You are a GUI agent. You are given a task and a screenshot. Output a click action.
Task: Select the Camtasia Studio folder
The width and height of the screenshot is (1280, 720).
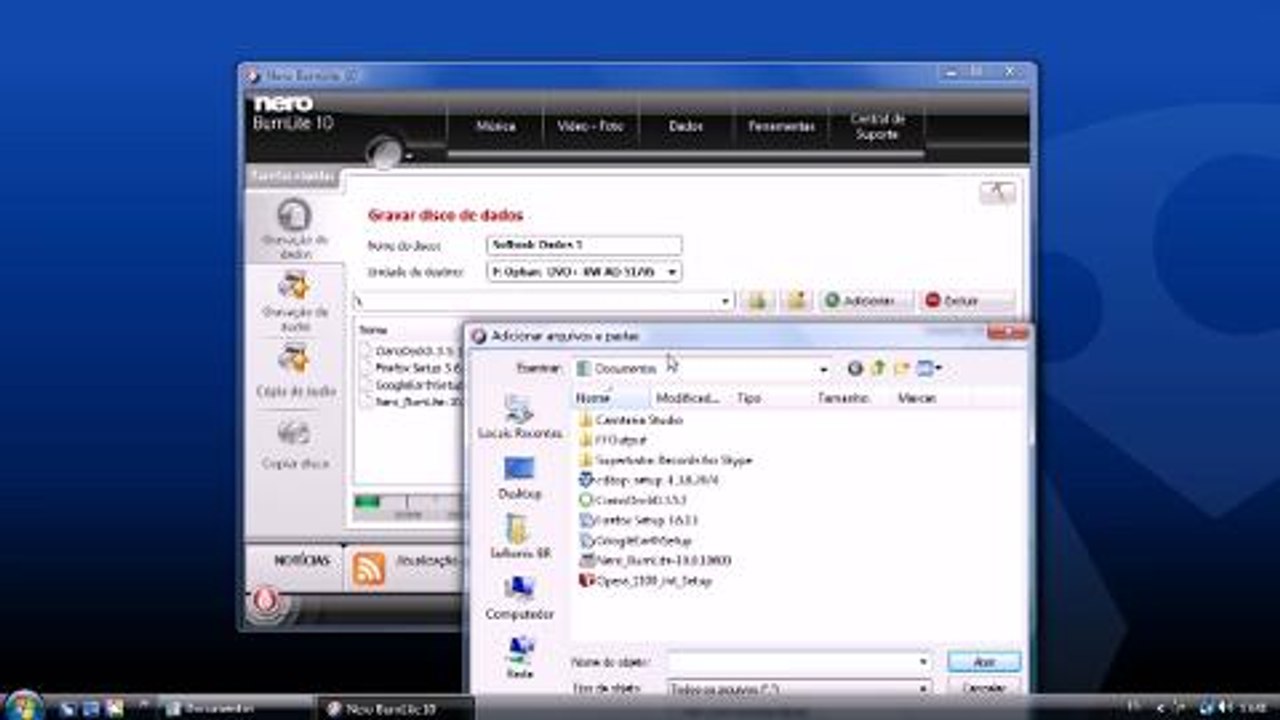[x=630, y=420]
